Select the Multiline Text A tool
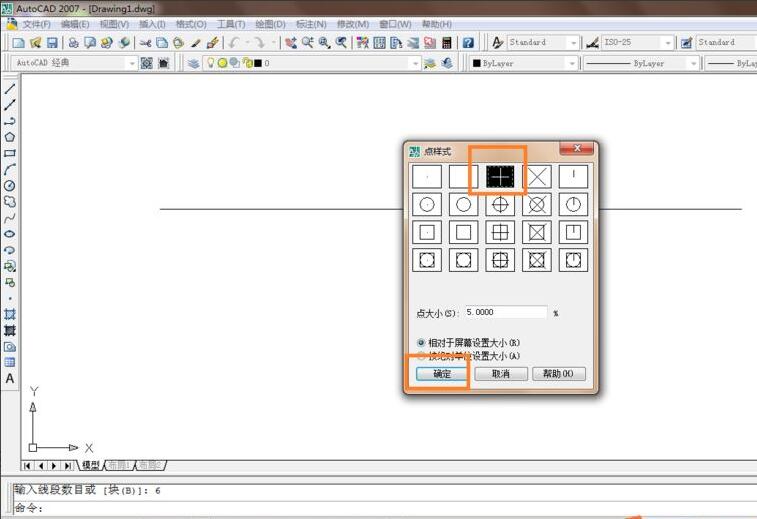 pos(10,379)
